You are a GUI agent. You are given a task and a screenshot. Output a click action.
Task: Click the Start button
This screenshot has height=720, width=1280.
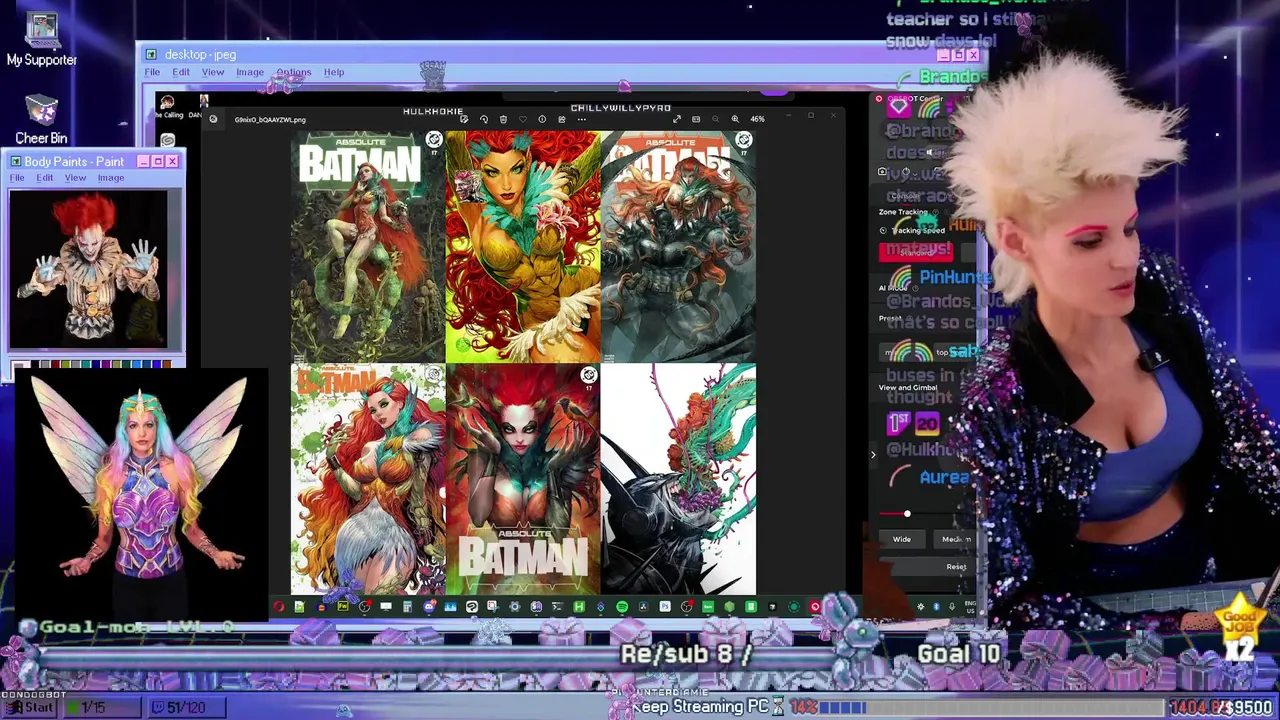pyautogui.click(x=32, y=707)
